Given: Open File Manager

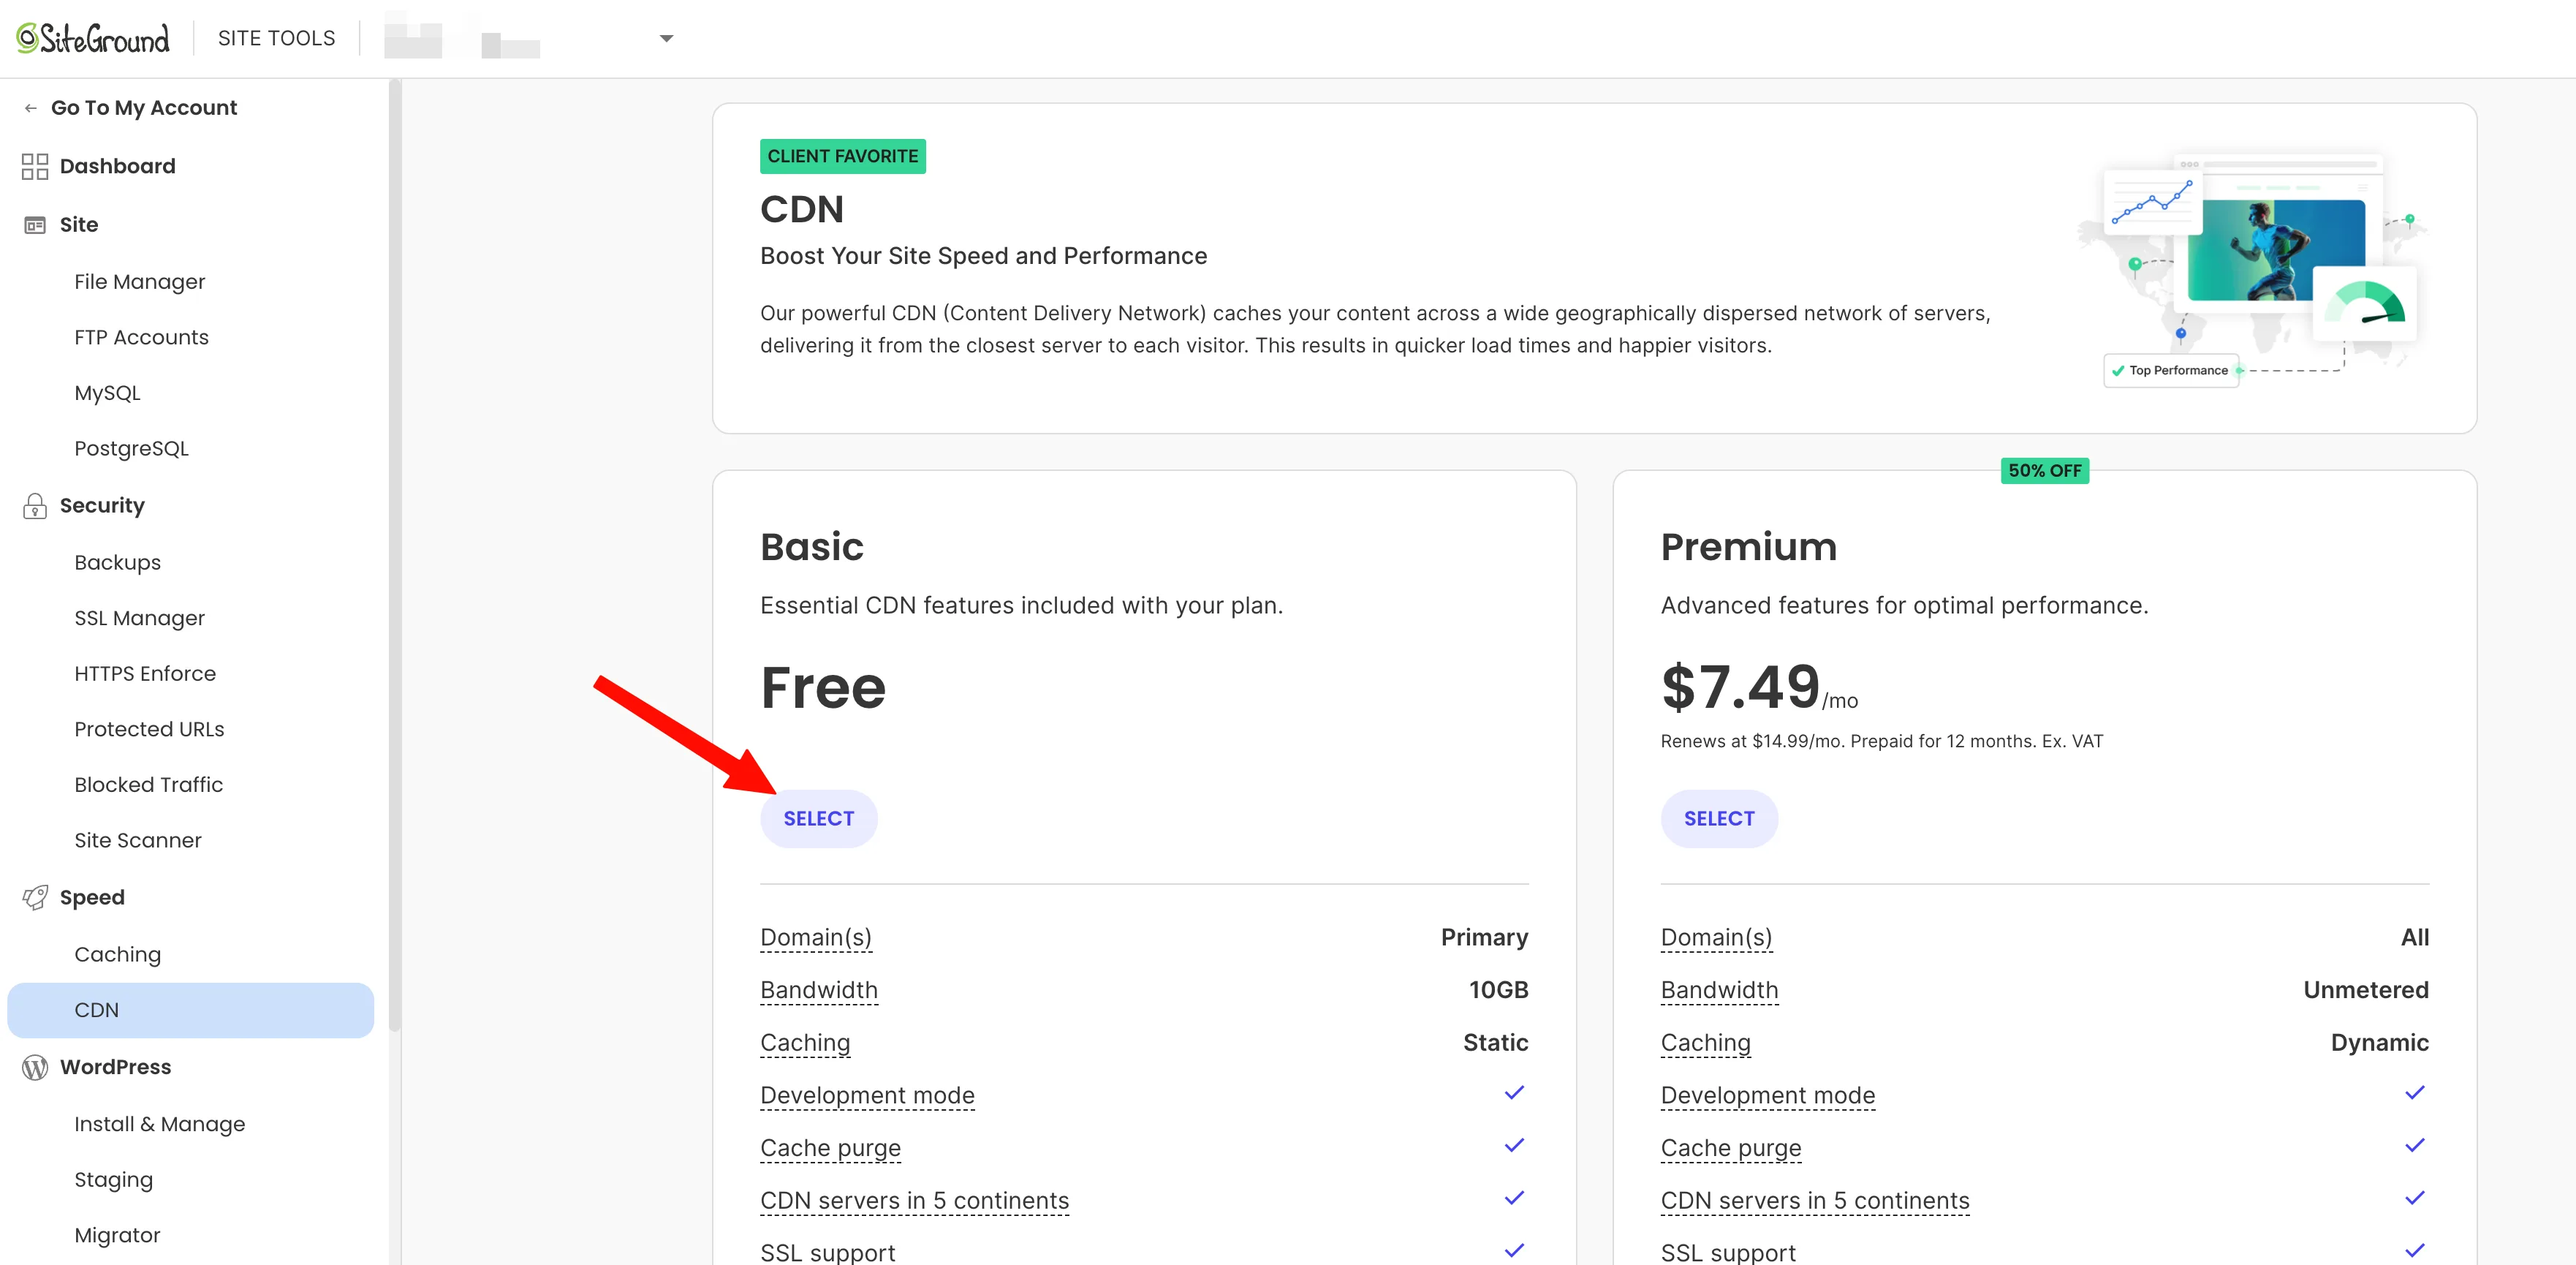Looking at the screenshot, I should [x=139, y=282].
